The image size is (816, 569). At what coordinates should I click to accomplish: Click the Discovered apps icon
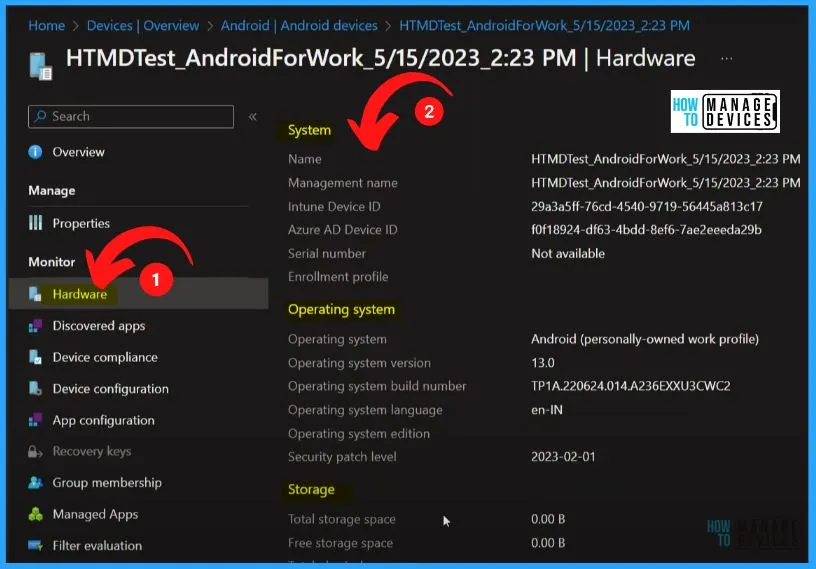[x=35, y=326]
